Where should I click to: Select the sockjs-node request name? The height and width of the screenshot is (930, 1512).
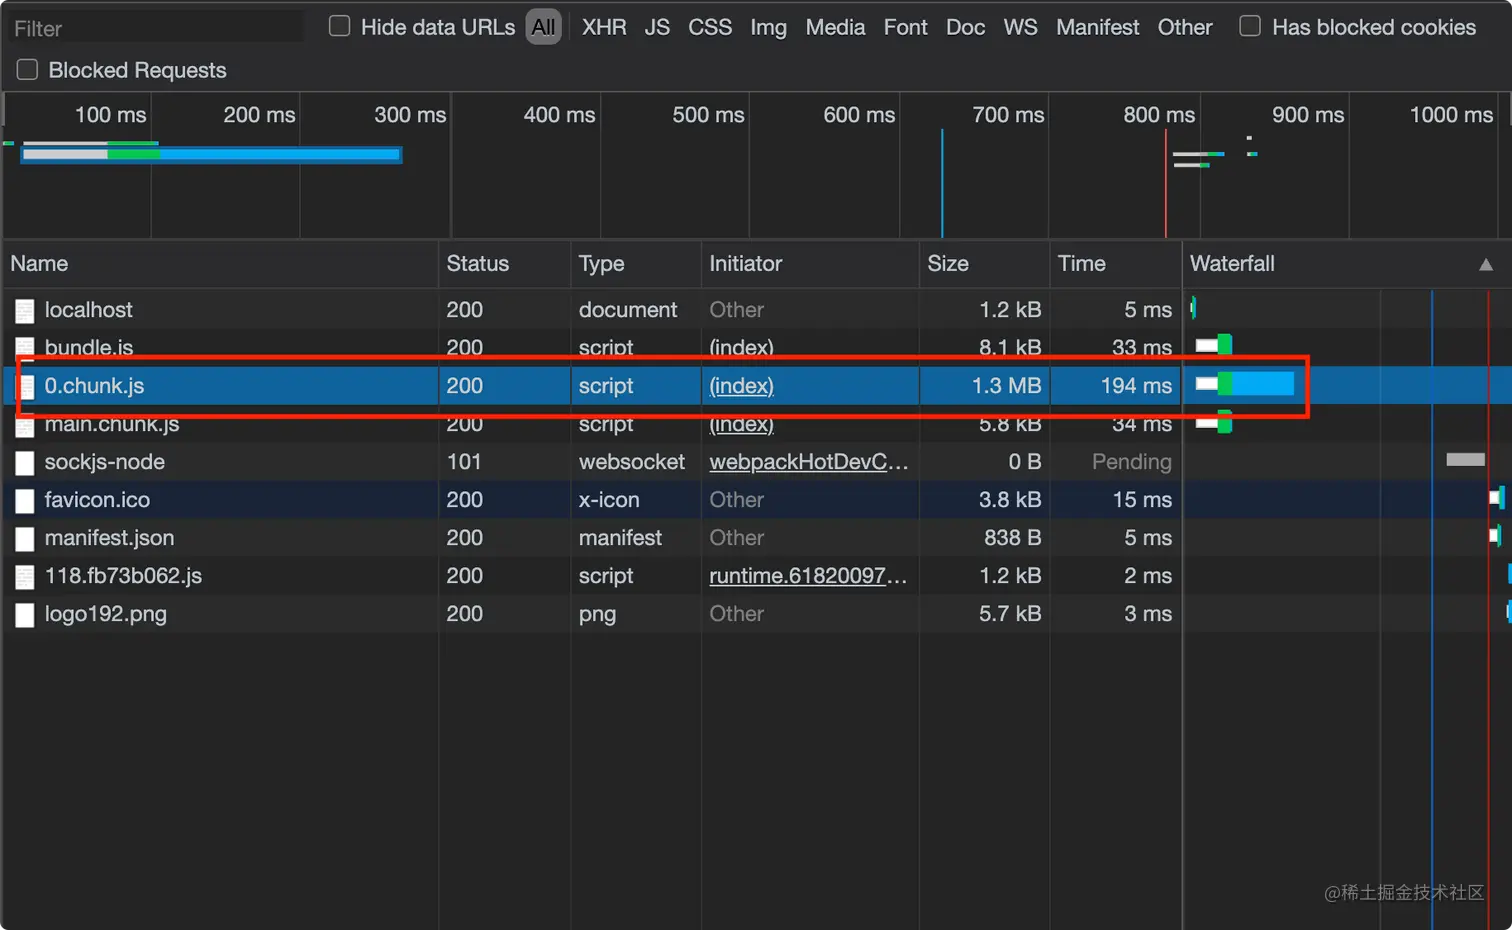pos(104,462)
